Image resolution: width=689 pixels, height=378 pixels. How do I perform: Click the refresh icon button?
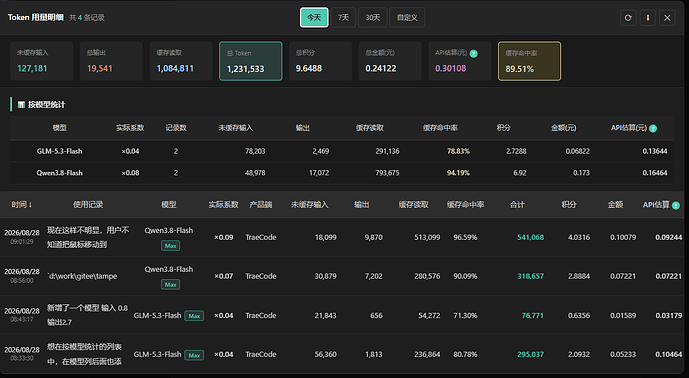[x=628, y=18]
